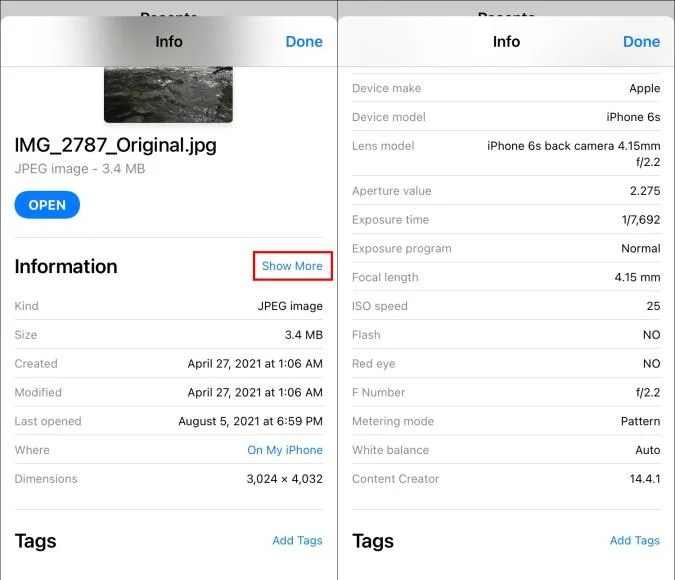Select the IMG_2787_Original.jpg file name
Image resolution: width=675 pixels, height=580 pixels.
tap(115, 145)
